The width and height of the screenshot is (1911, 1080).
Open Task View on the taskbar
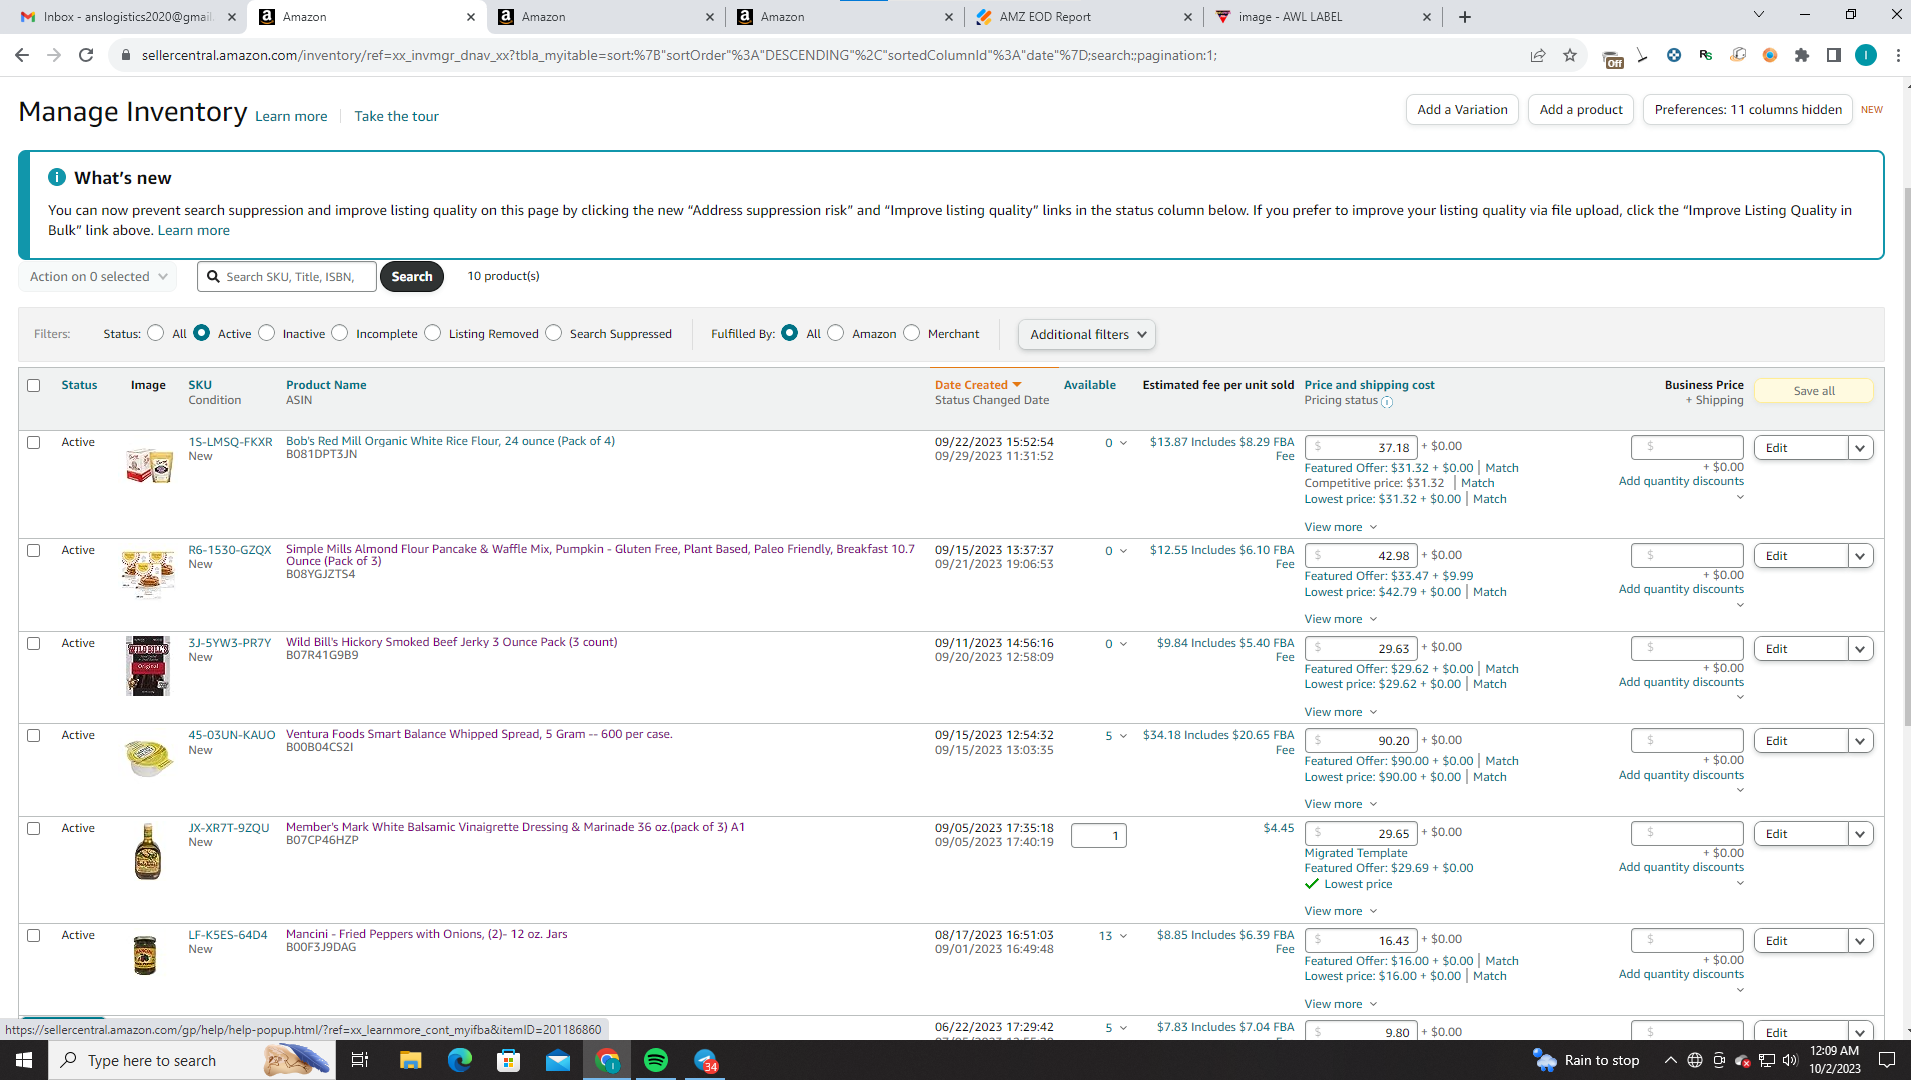[360, 1060]
